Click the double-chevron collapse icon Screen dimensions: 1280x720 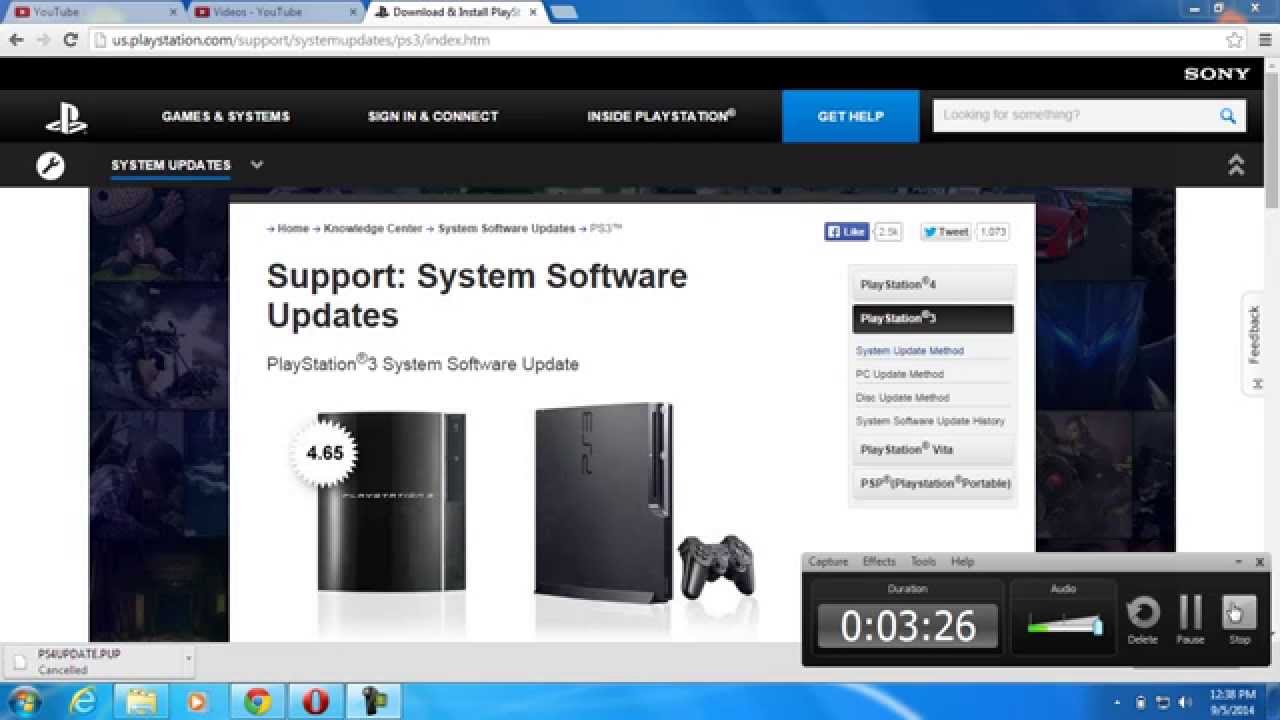(x=1236, y=165)
